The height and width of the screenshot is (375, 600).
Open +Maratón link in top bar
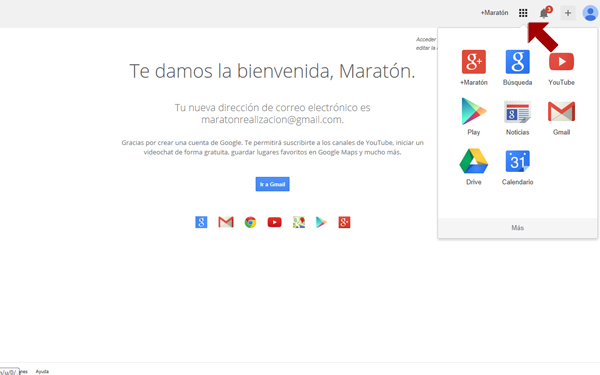[x=494, y=13]
